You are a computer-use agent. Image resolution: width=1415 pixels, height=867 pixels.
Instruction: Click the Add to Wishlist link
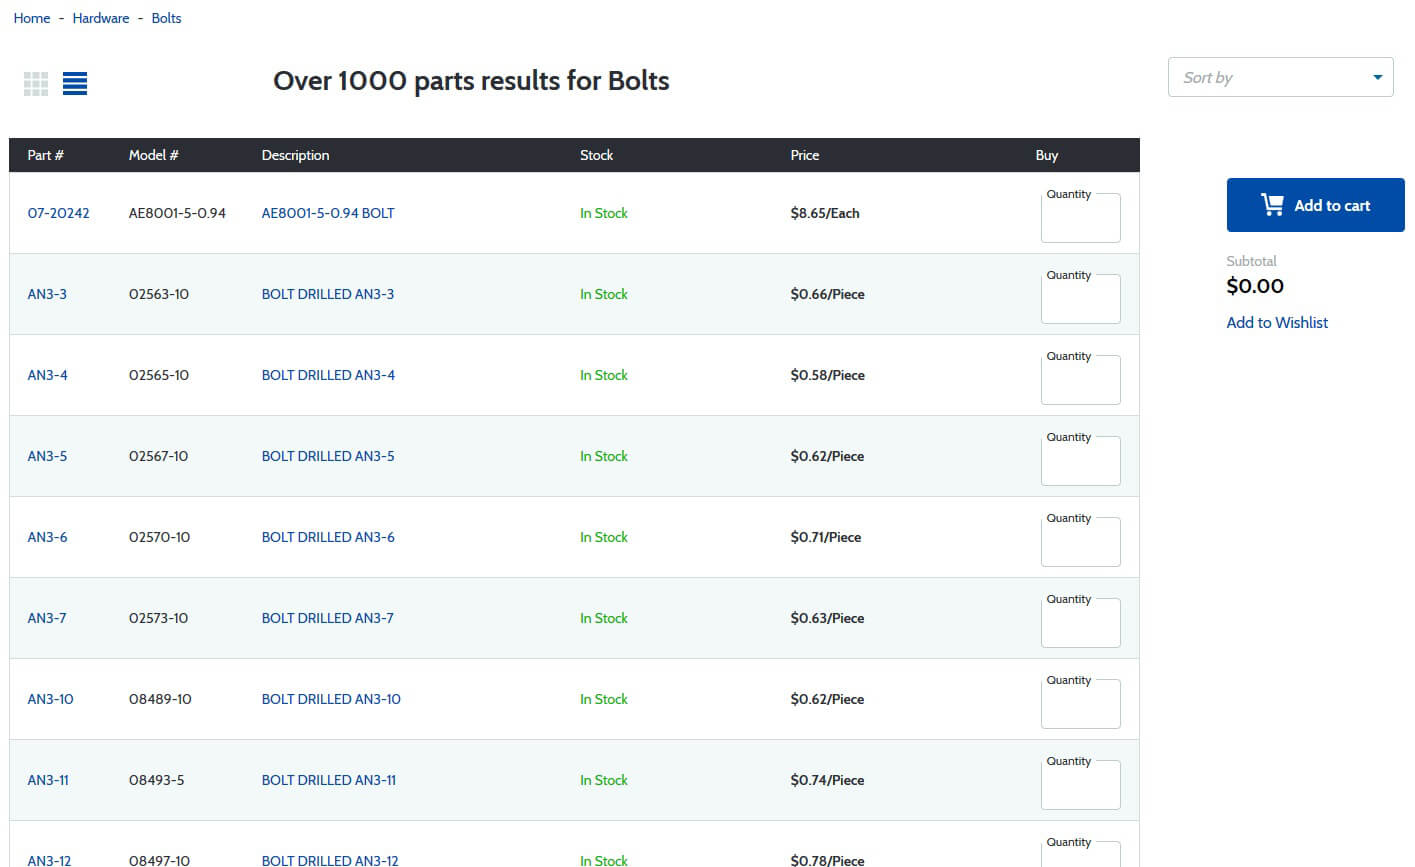tap(1277, 322)
